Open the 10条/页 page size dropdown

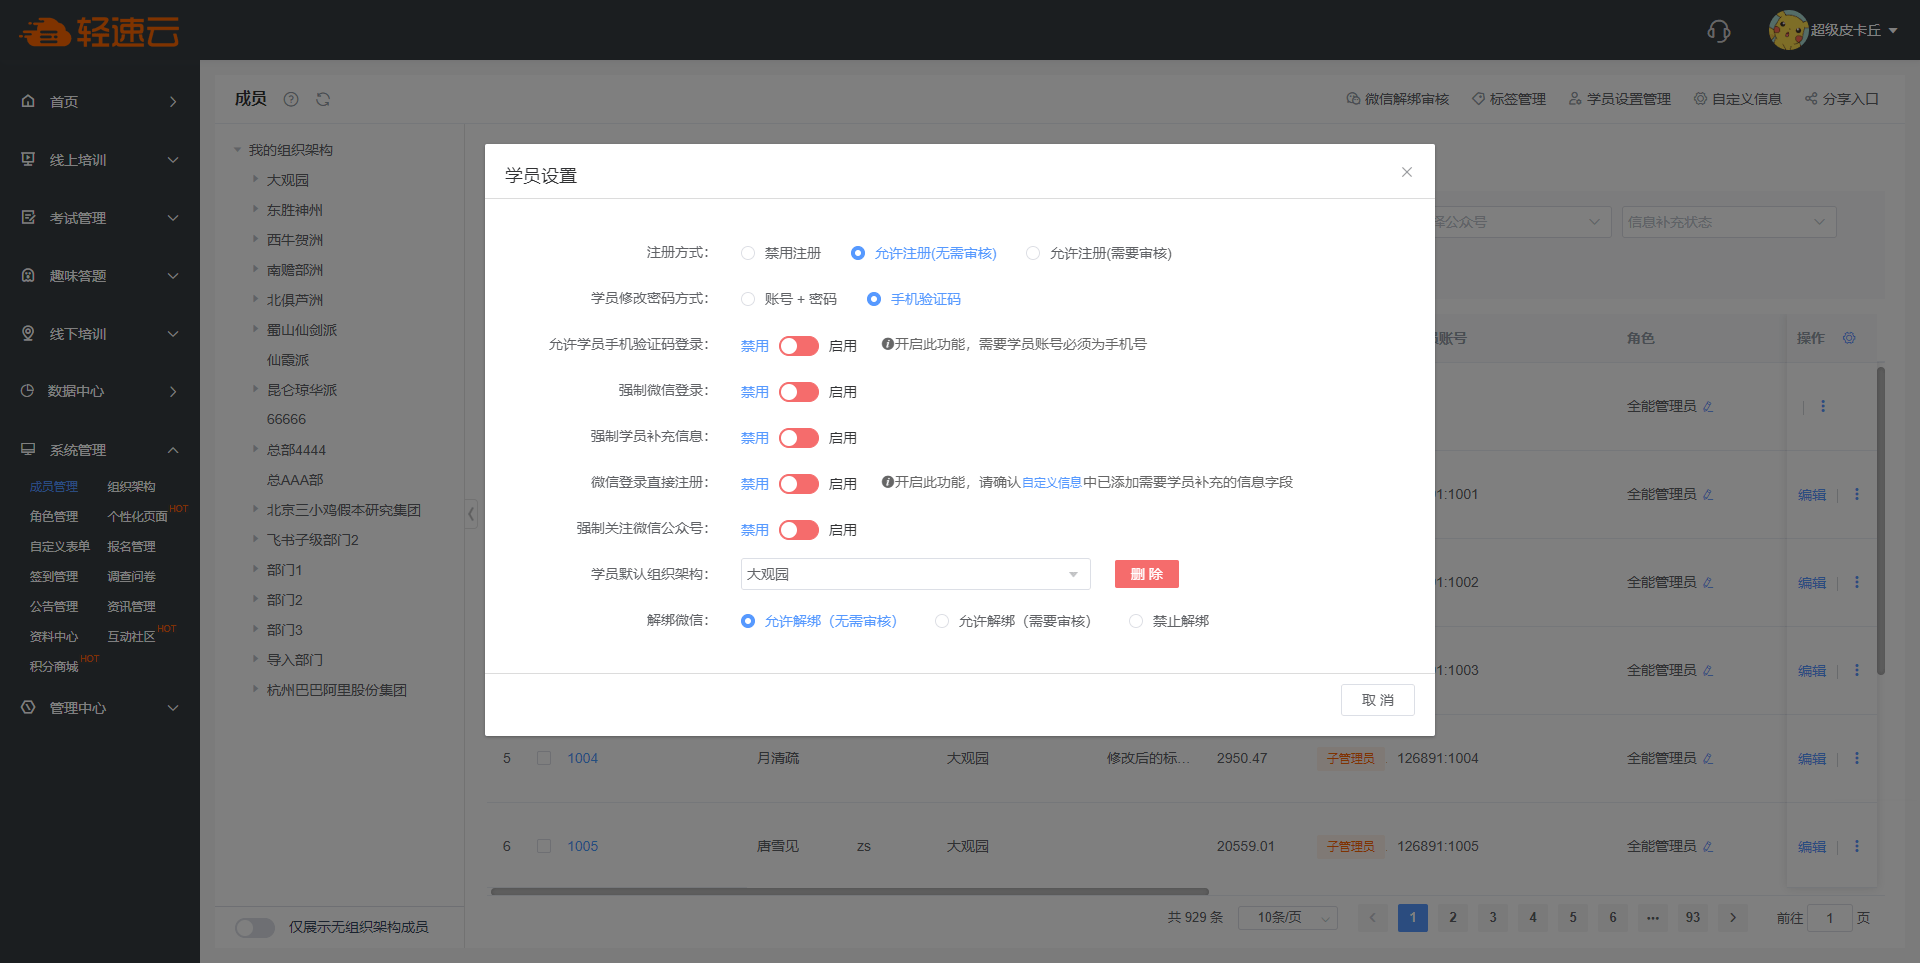pos(1287,917)
